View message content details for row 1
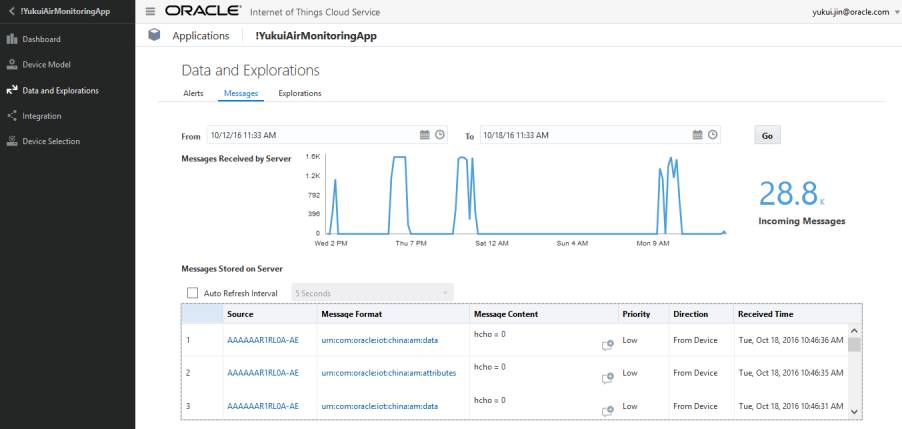This screenshot has height=429, width=902. [607, 345]
